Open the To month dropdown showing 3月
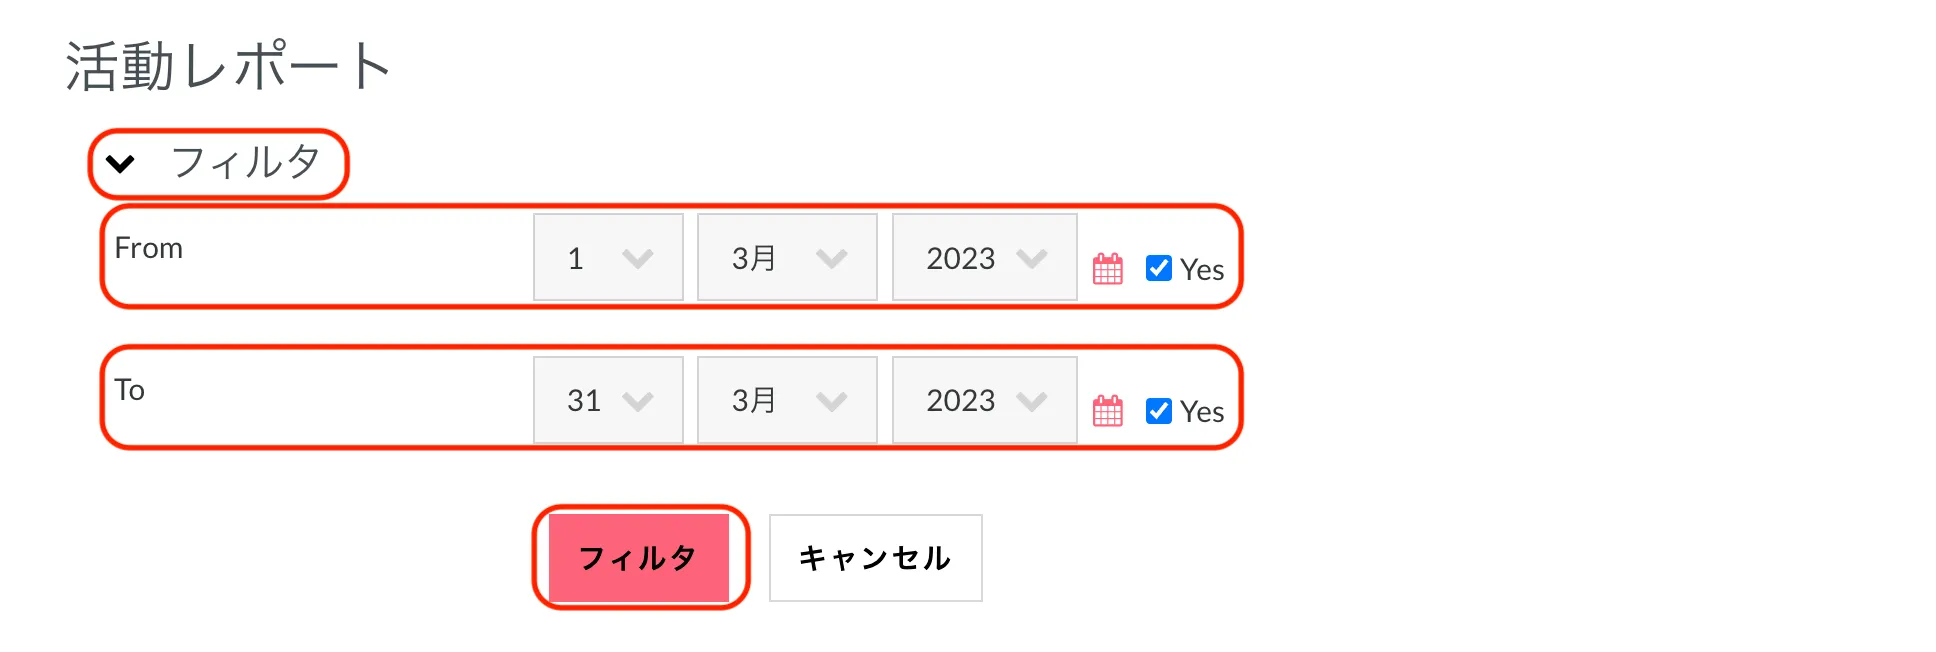1936x652 pixels. [x=787, y=400]
